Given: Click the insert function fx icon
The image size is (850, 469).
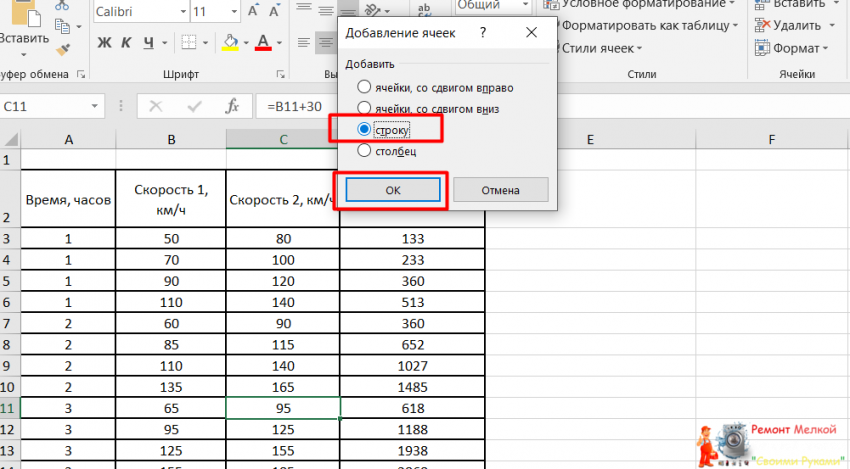Looking at the screenshot, I should 232,106.
